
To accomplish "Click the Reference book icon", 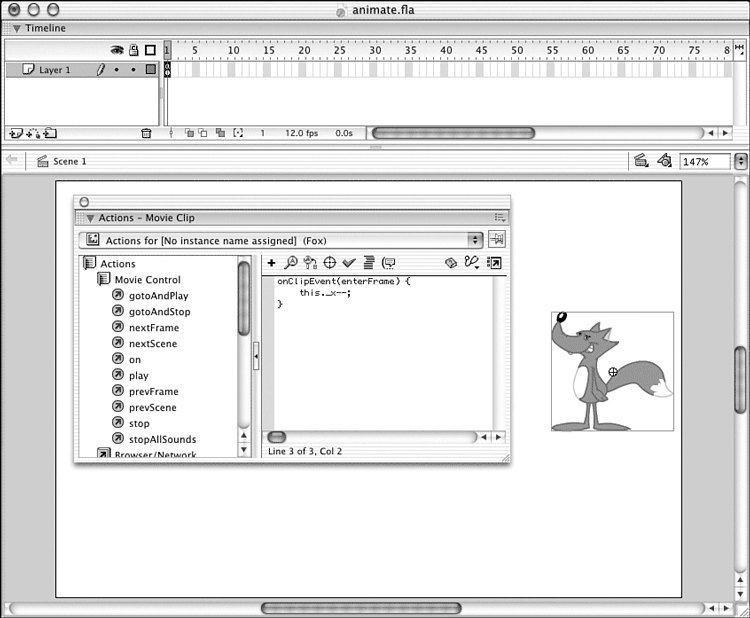I will pyautogui.click(x=451, y=263).
